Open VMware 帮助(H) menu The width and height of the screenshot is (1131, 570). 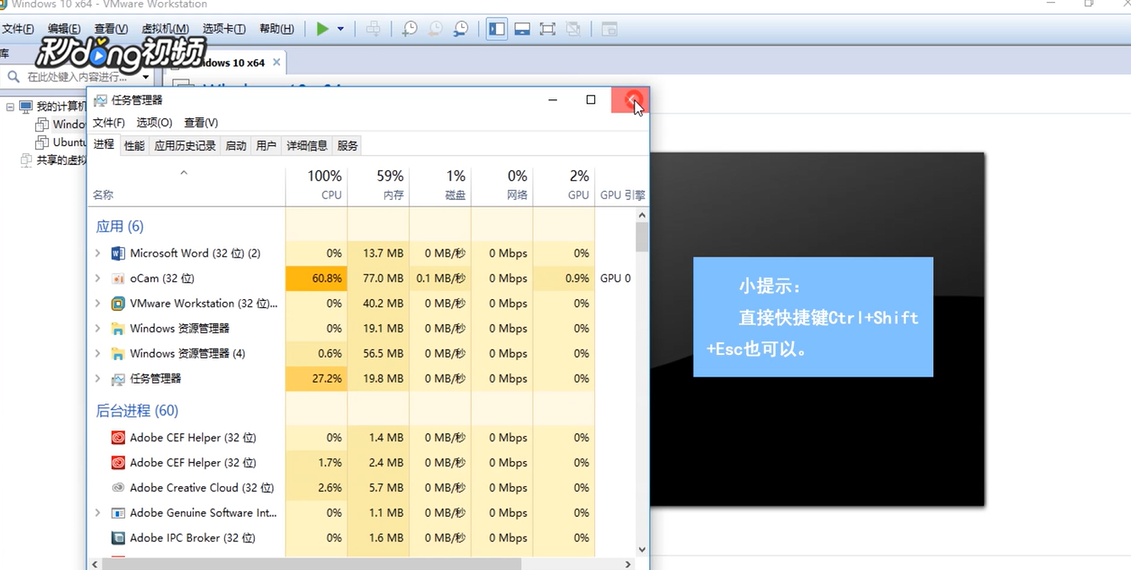[x=276, y=29]
